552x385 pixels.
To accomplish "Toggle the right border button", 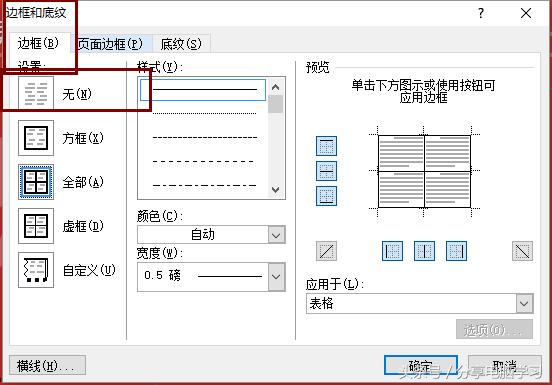I will click(456, 251).
